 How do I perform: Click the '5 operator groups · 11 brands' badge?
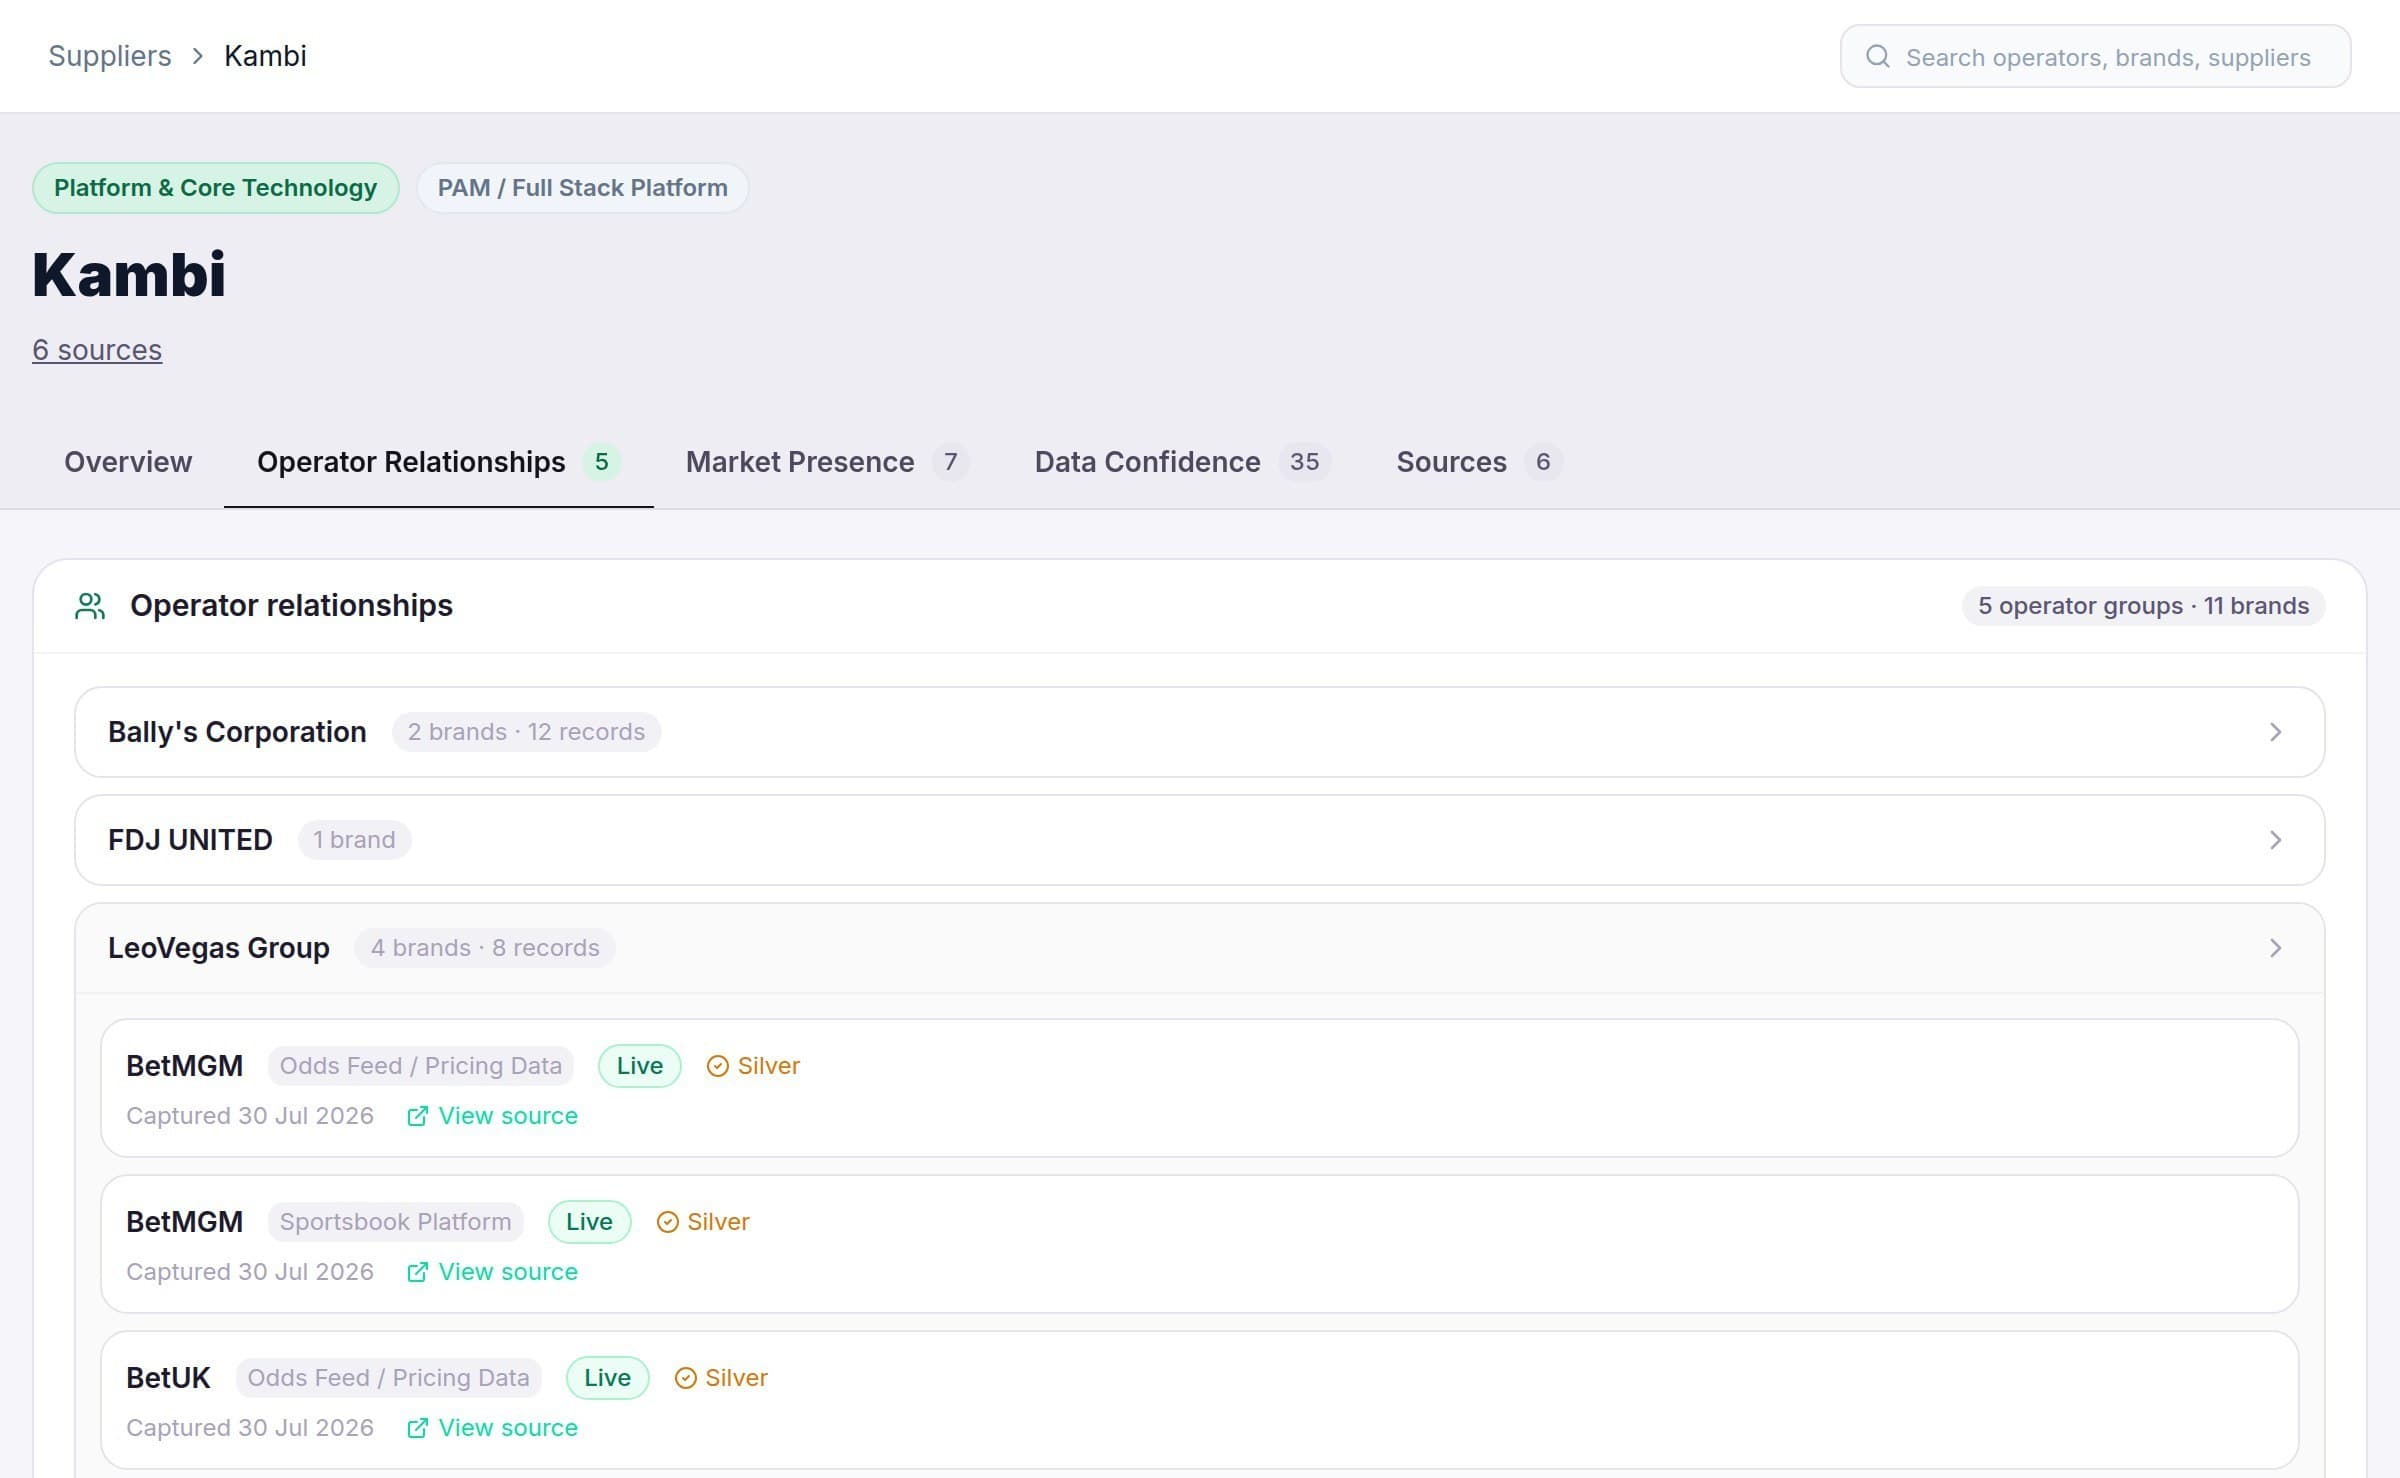click(x=2143, y=606)
